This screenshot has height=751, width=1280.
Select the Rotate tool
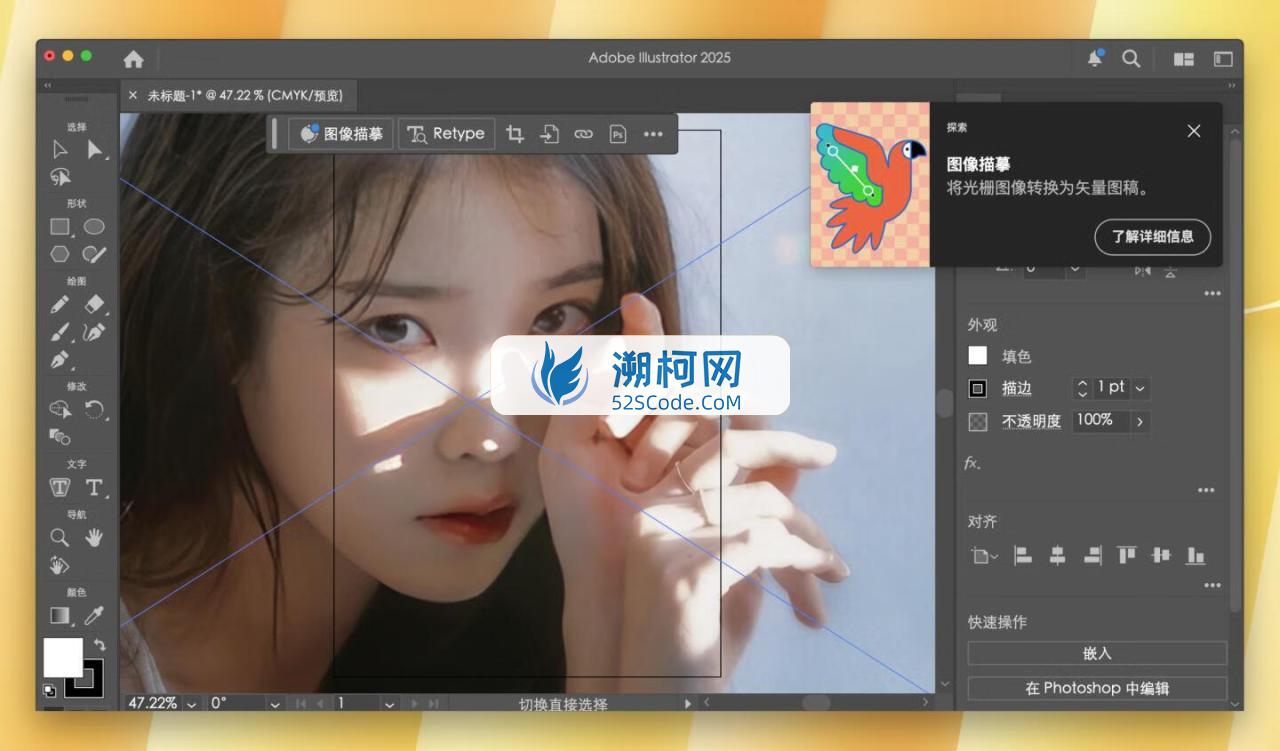[94, 409]
